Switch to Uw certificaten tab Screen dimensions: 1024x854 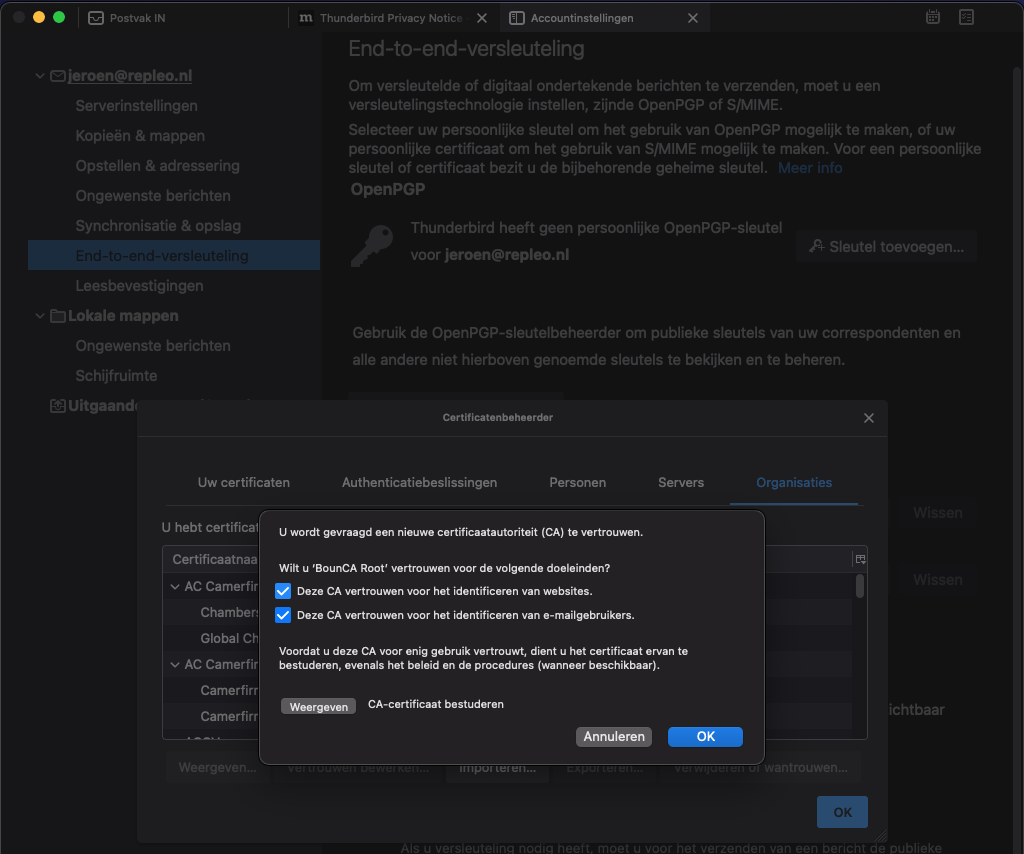point(244,482)
